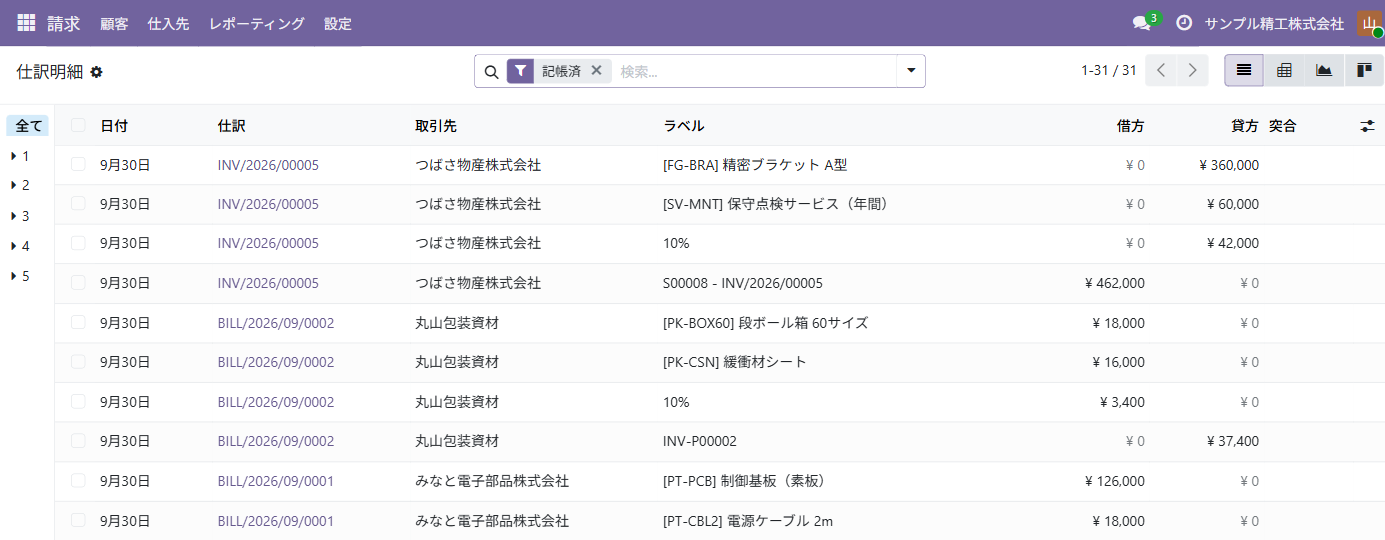Check the row with debit ¥ 3,400

tap(78, 401)
